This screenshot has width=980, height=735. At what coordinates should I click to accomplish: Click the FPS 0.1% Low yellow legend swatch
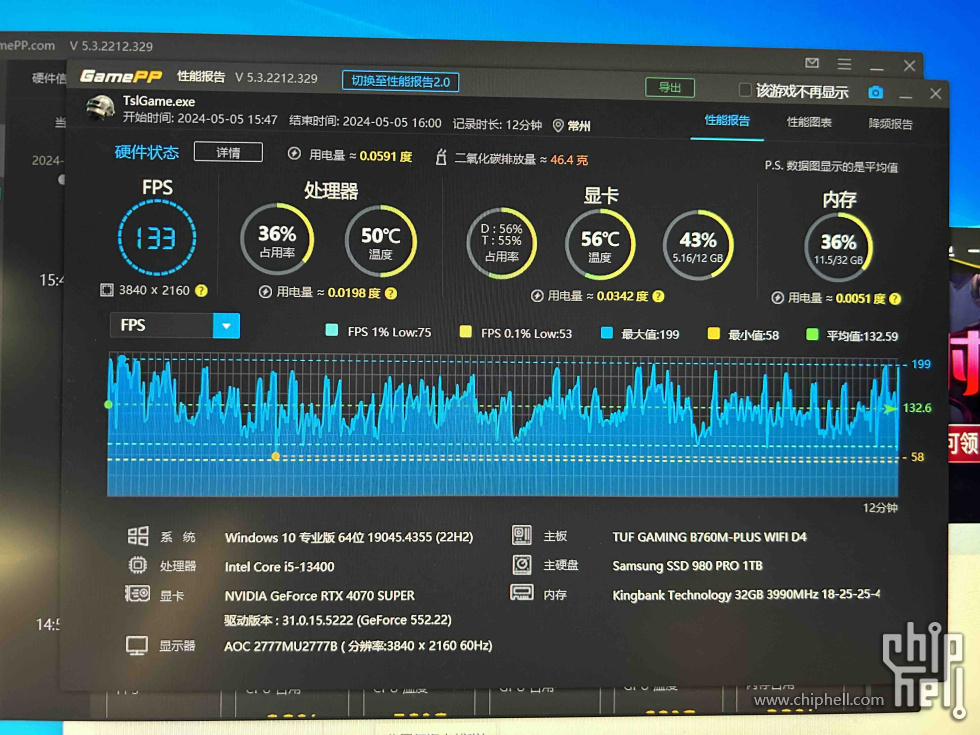point(466,331)
